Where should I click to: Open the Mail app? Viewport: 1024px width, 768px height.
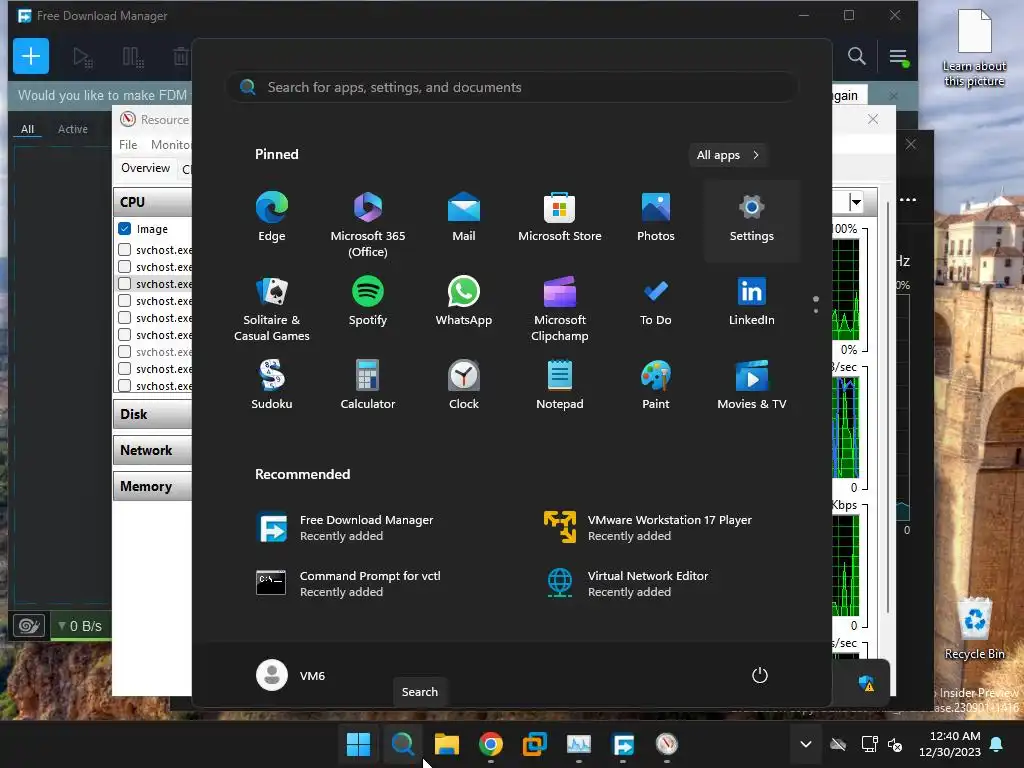[464, 217]
